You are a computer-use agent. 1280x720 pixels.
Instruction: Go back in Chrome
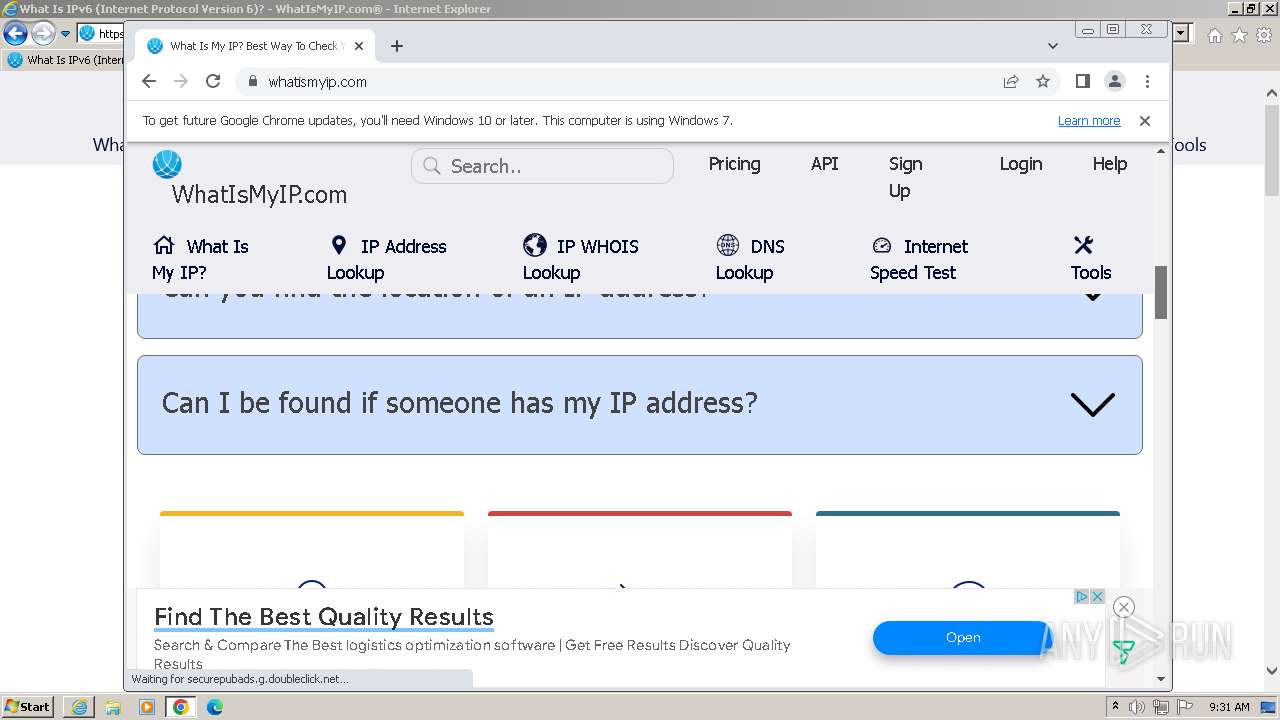(149, 81)
